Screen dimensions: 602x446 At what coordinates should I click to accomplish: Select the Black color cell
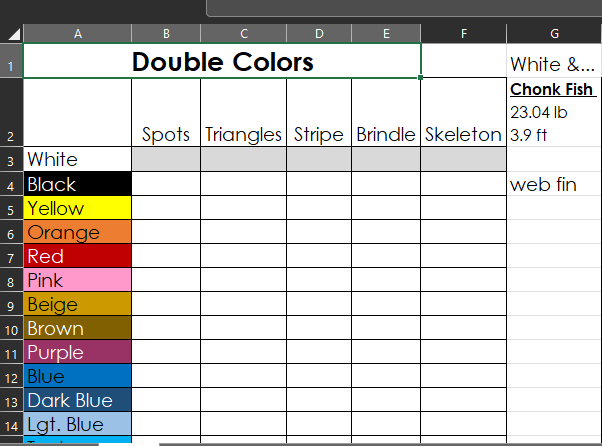[77, 184]
